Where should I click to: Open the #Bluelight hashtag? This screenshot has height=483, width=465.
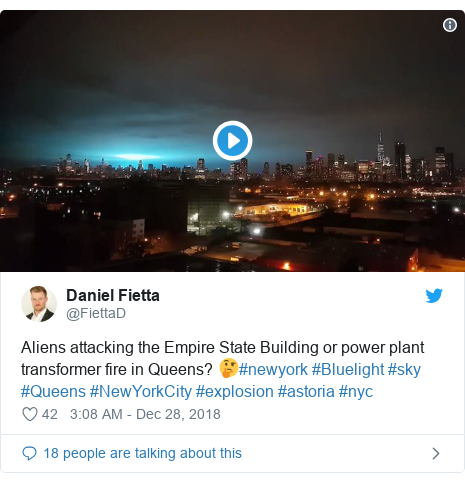pyautogui.click(x=348, y=369)
